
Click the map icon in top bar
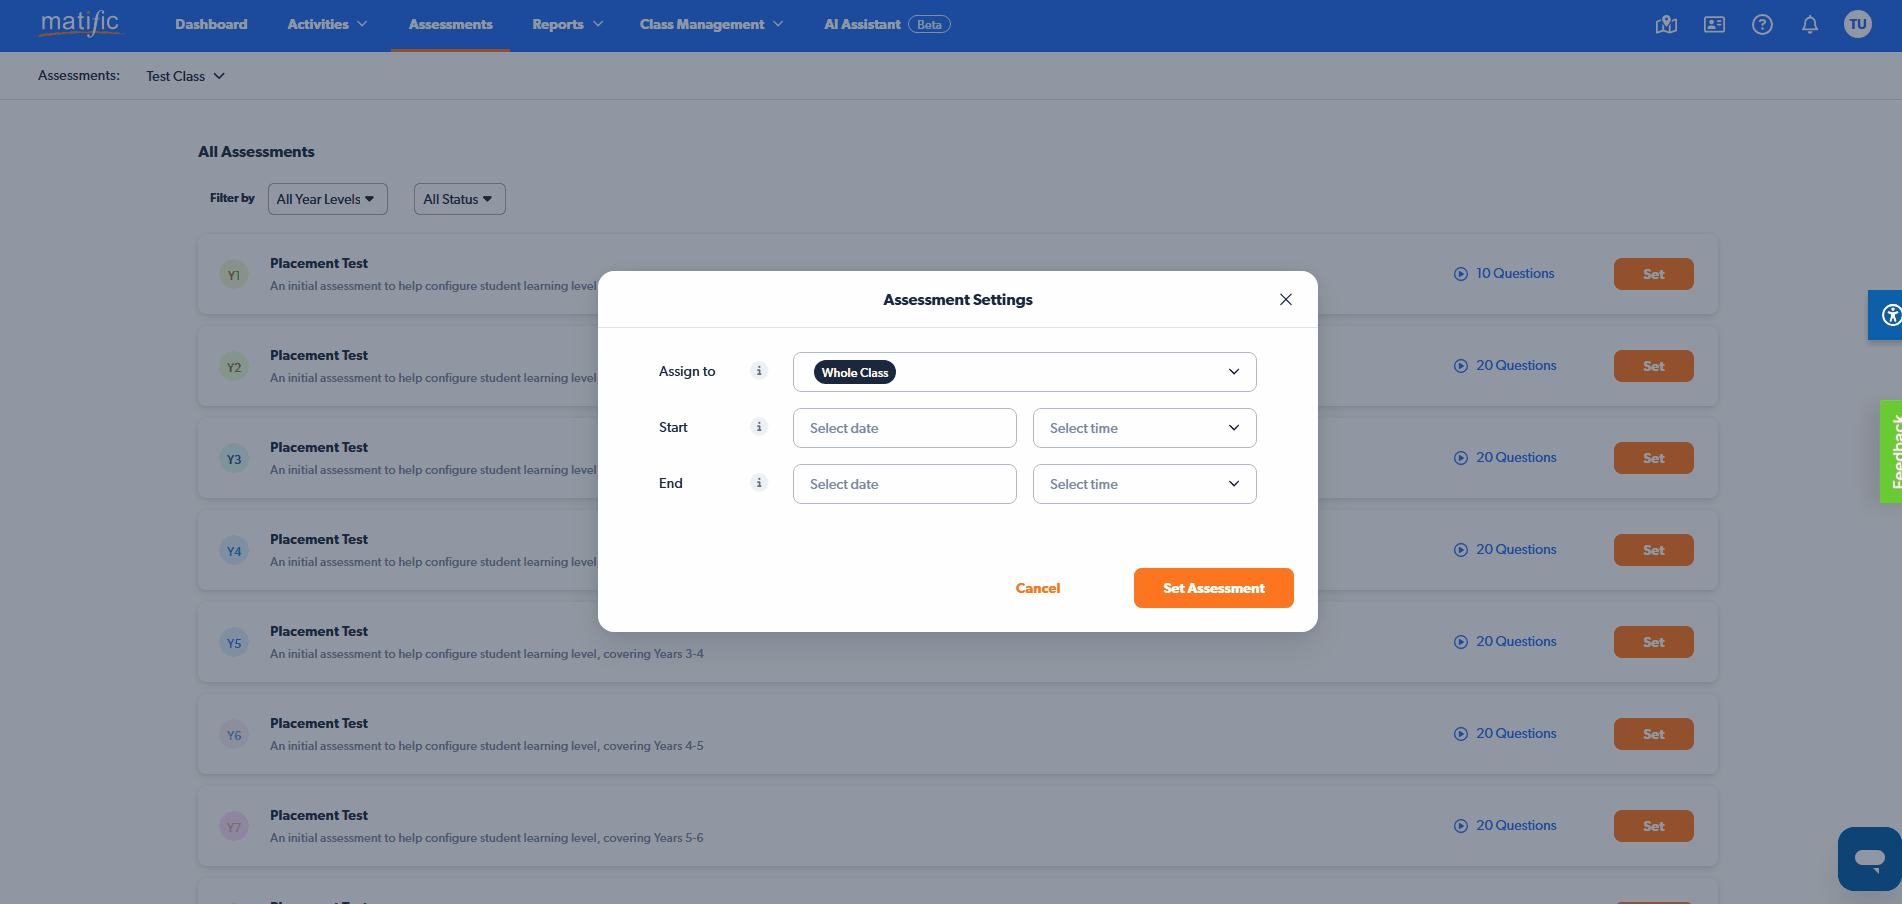tap(1666, 25)
